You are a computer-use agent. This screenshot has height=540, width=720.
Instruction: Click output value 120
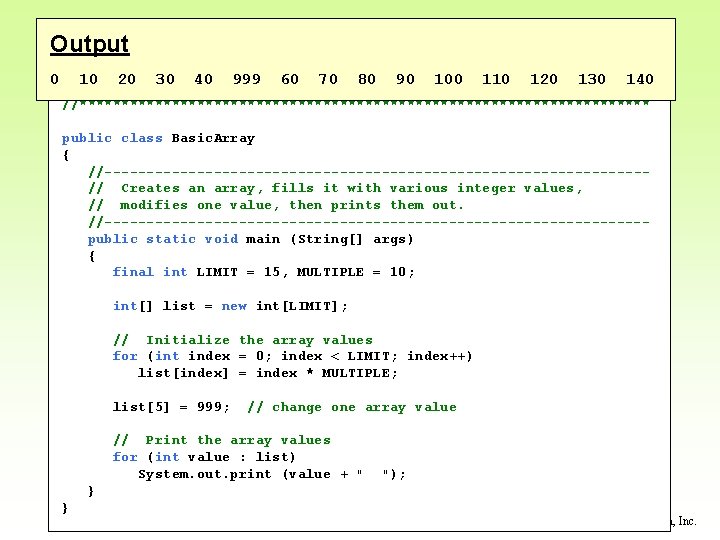[544, 79]
